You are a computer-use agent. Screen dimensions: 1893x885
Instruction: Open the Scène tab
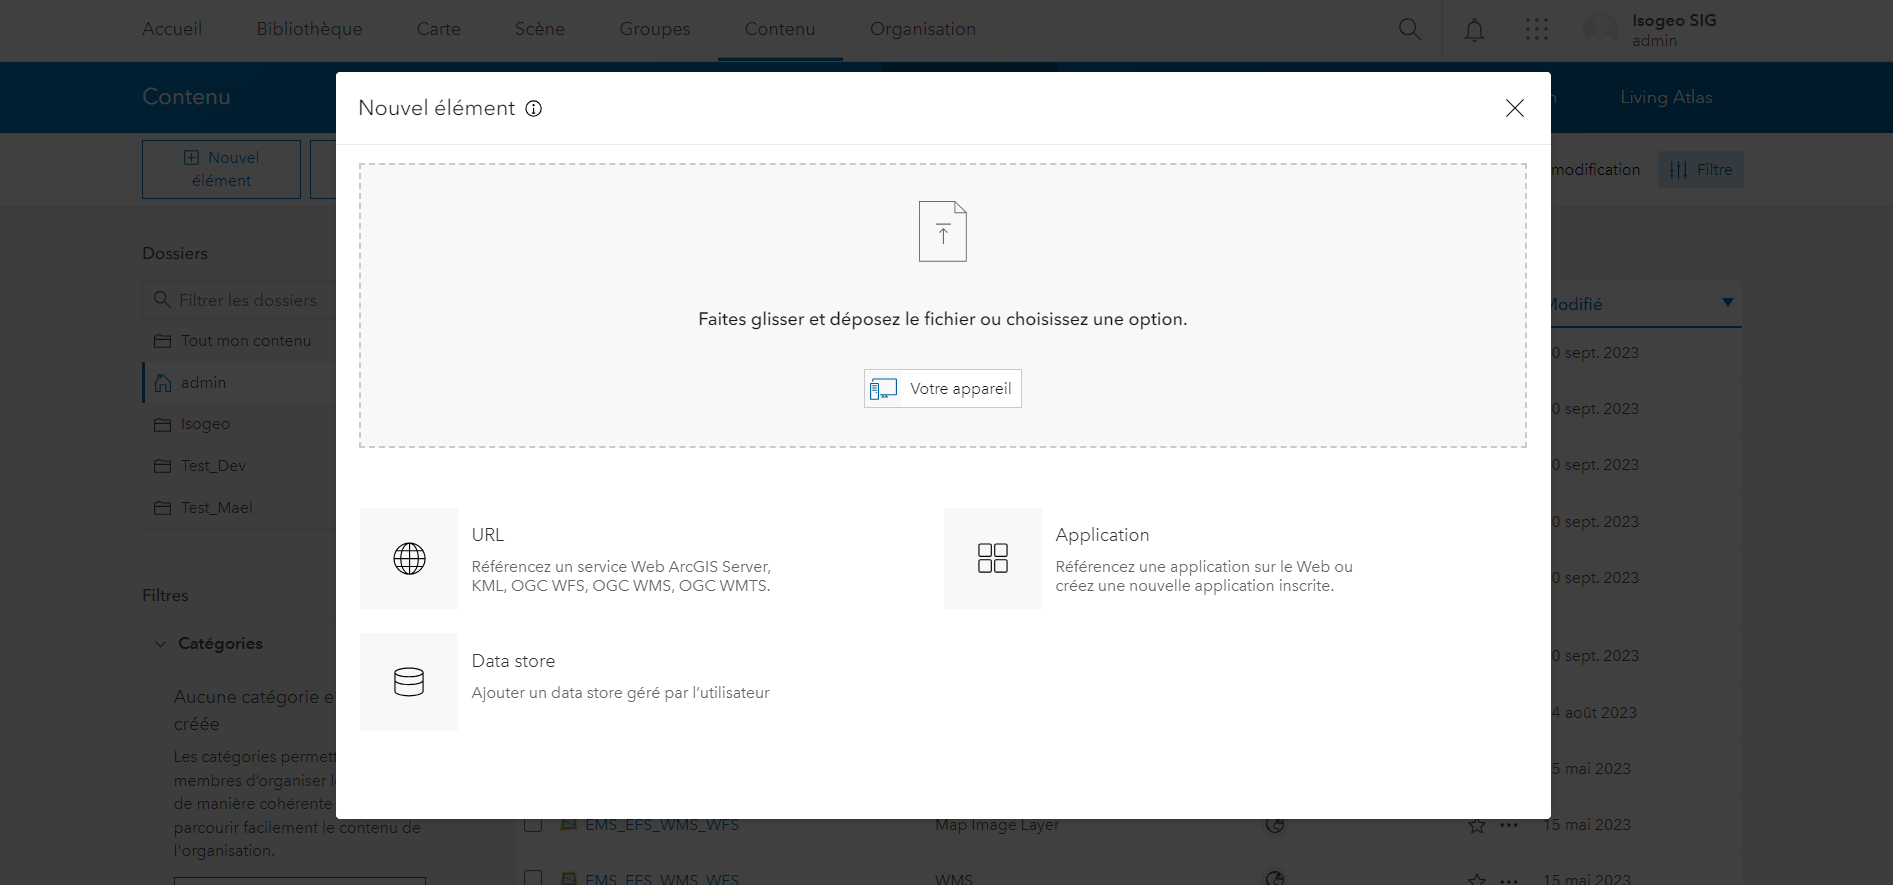point(540,29)
